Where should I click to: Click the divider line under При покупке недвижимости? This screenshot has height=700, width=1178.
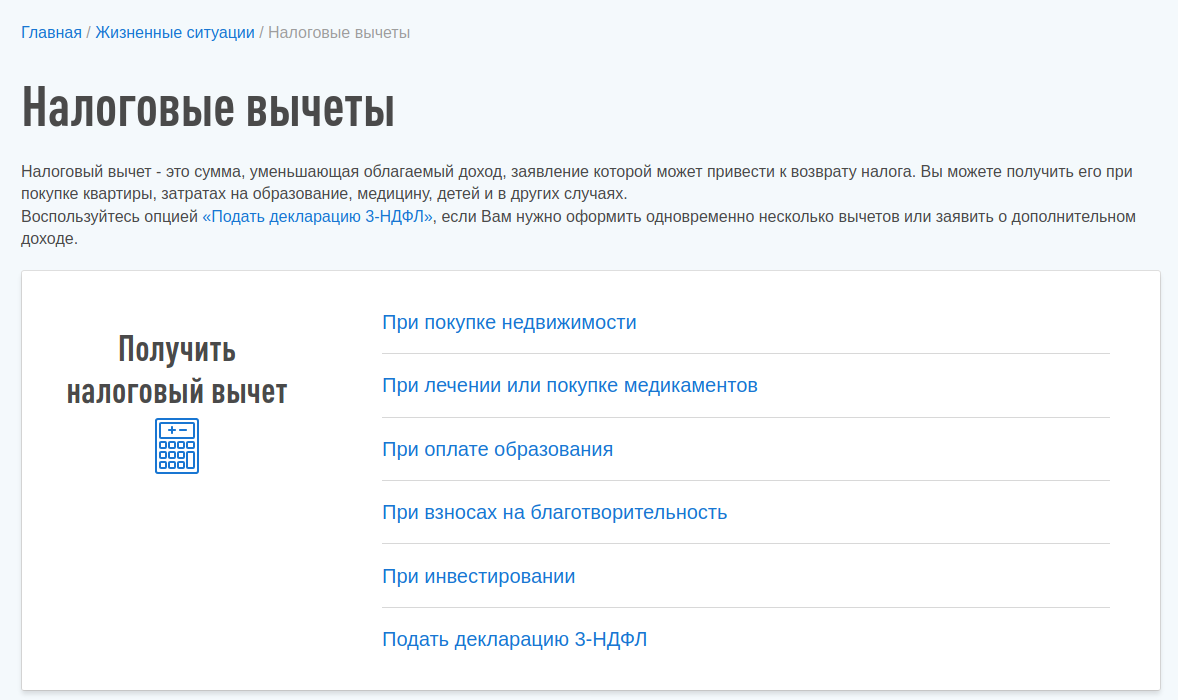(x=745, y=354)
